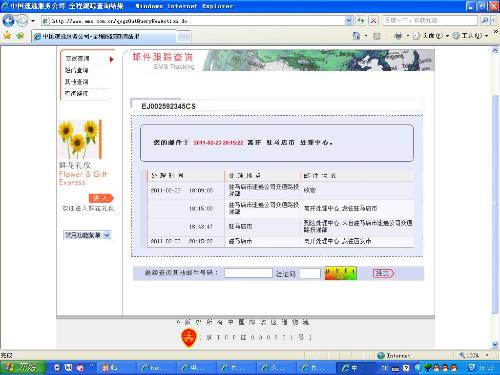Click the red submit button beside captcha
Viewport: 500px width, 375px height.
click(x=383, y=273)
